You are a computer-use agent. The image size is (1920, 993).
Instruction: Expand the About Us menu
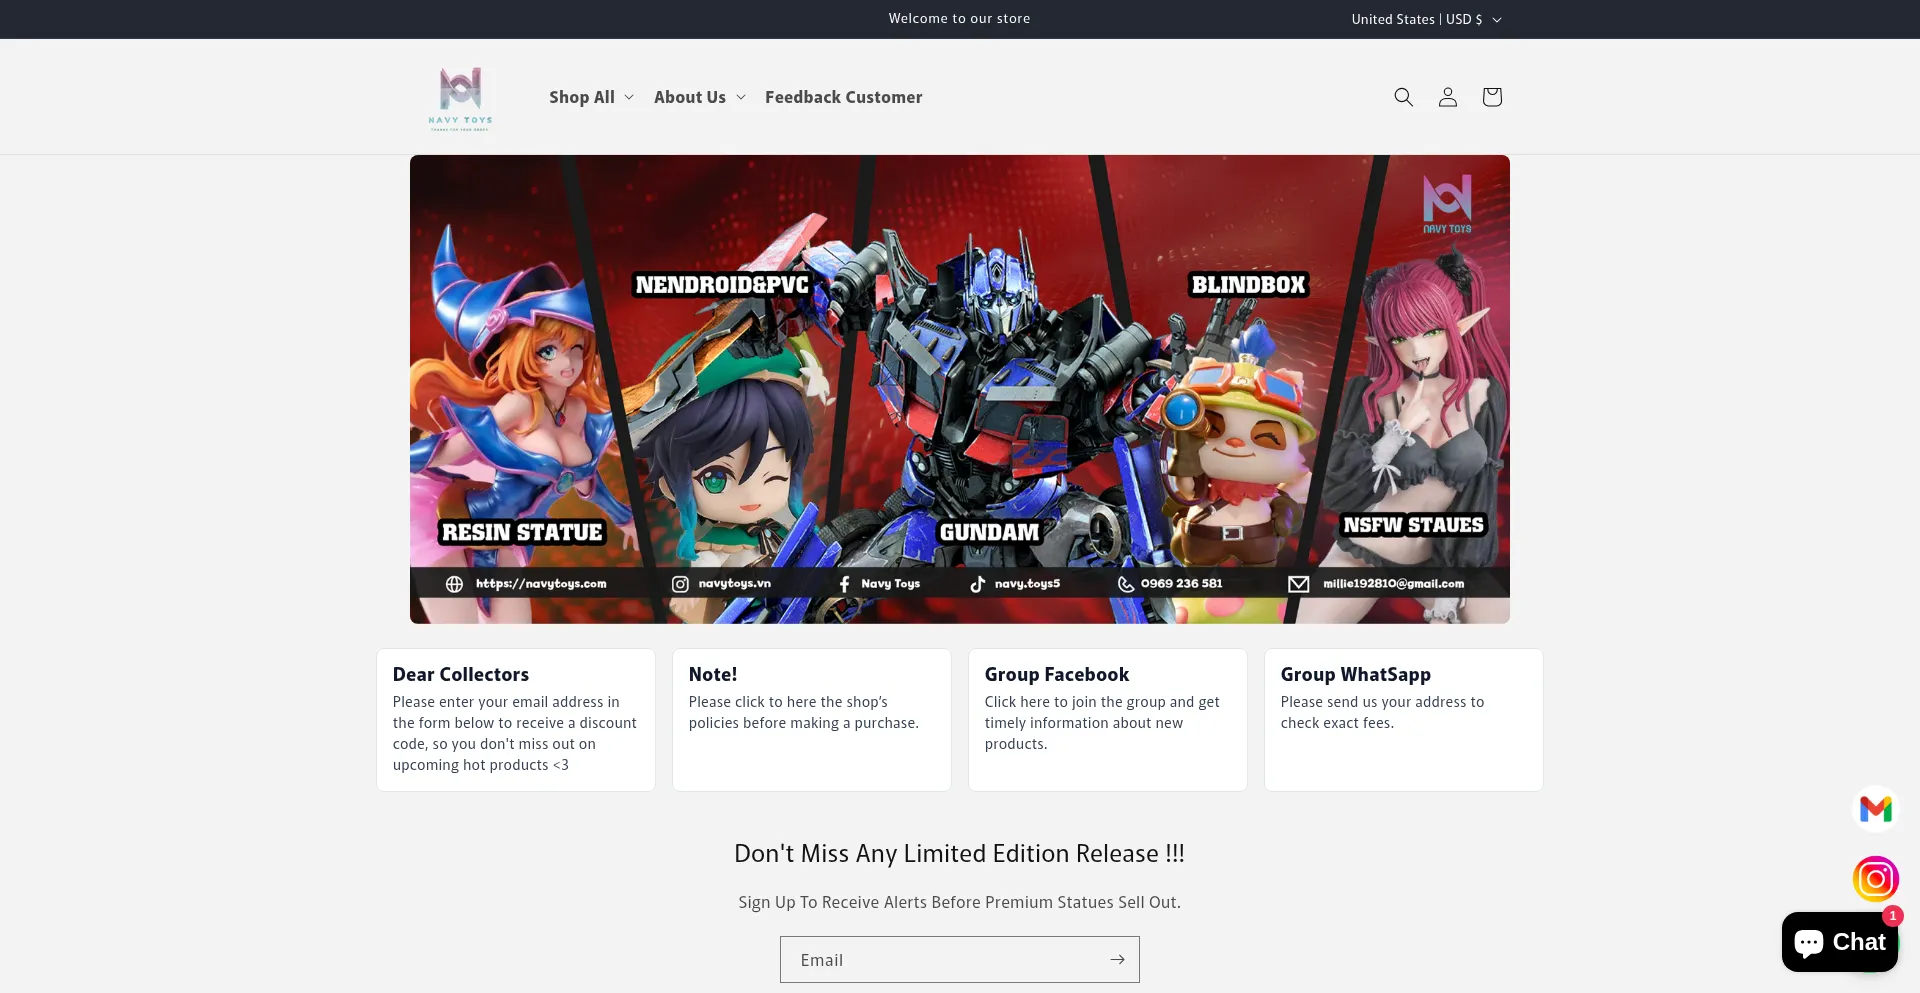click(700, 97)
